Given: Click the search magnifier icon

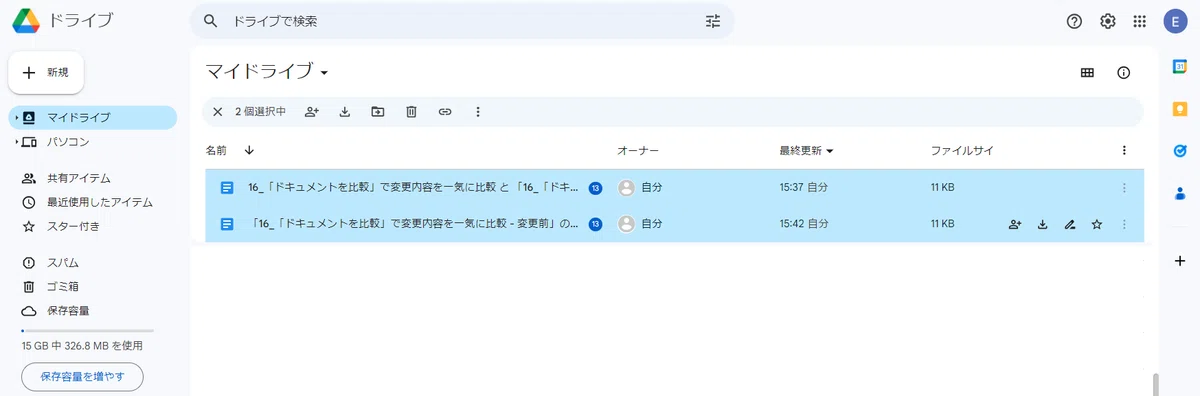Looking at the screenshot, I should tap(210, 21).
